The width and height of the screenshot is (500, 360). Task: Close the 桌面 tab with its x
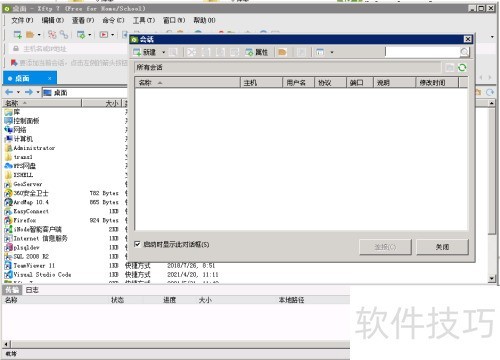click(x=50, y=78)
